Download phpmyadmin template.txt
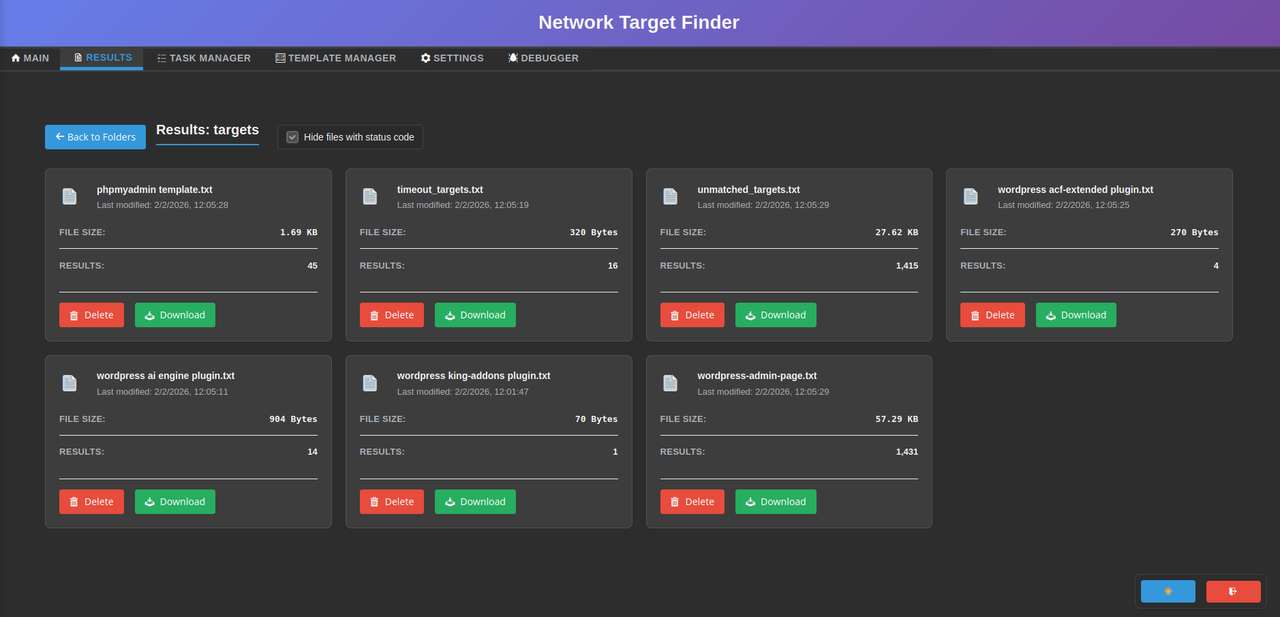 [x=175, y=315]
